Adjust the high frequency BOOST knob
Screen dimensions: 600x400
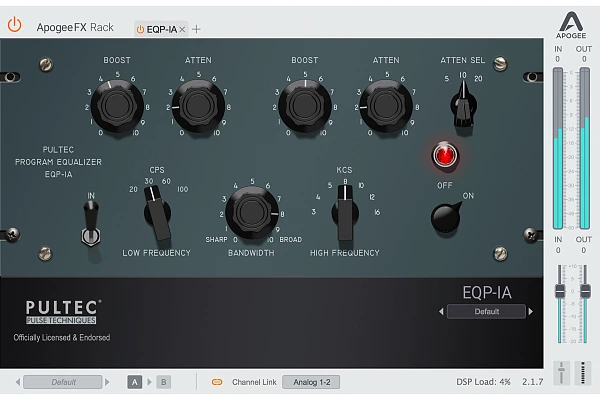(x=305, y=106)
